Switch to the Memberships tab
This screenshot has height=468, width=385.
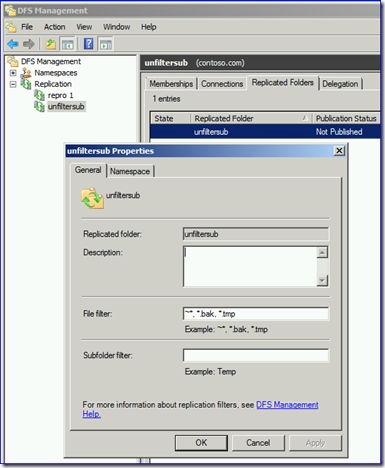coord(171,84)
